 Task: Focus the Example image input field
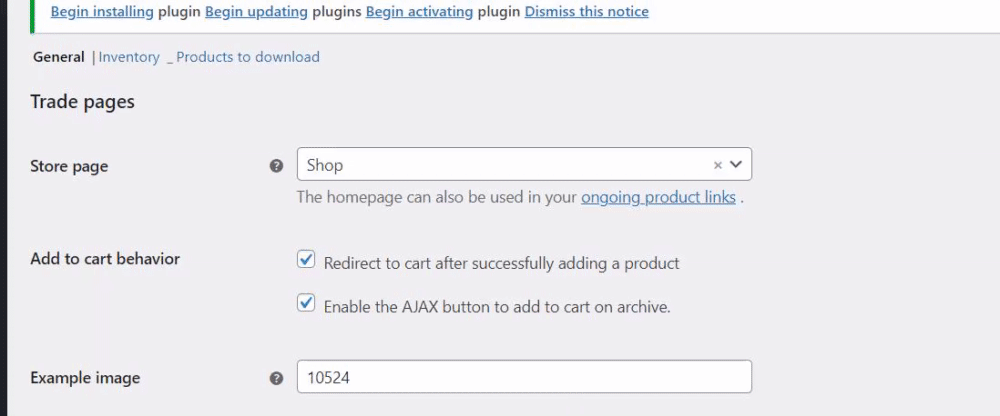[524, 378]
